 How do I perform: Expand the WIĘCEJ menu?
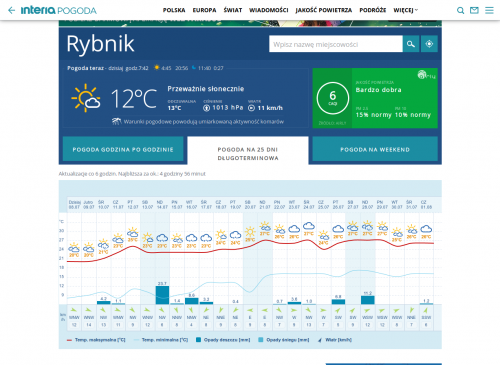pyautogui.click(x=405, y=10)
